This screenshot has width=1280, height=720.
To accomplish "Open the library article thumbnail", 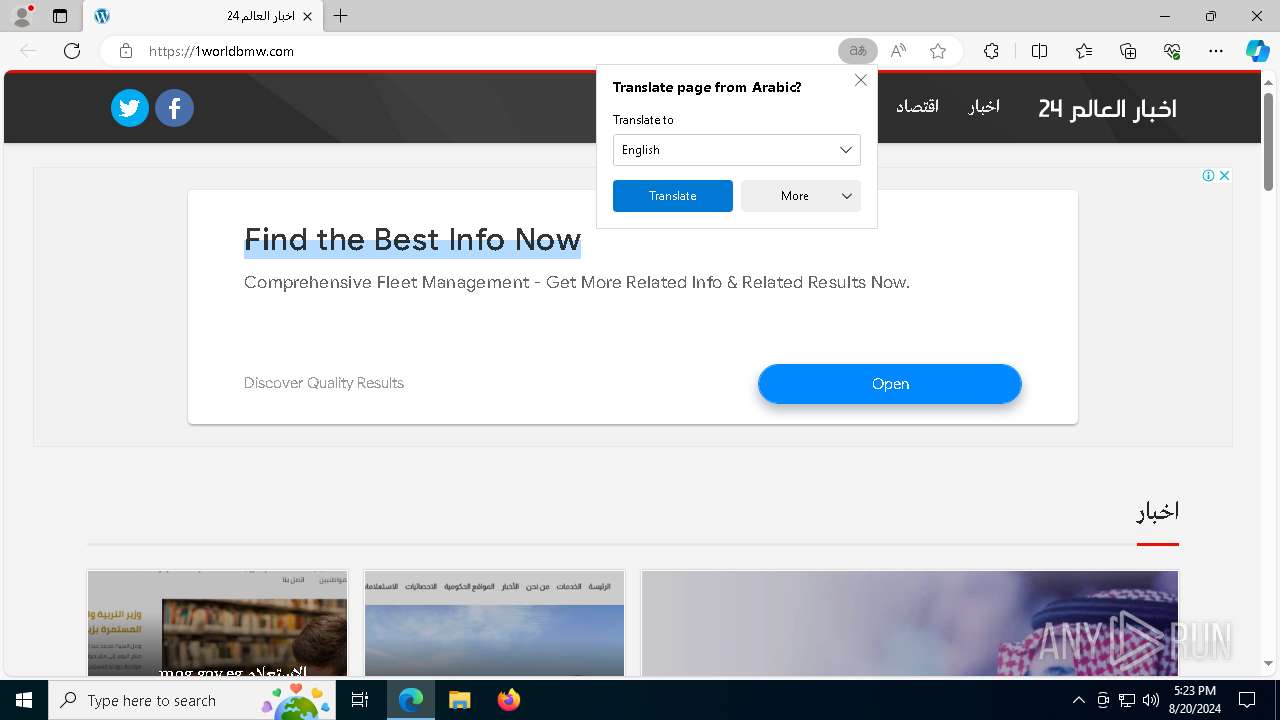I will (x=217, y=623).
